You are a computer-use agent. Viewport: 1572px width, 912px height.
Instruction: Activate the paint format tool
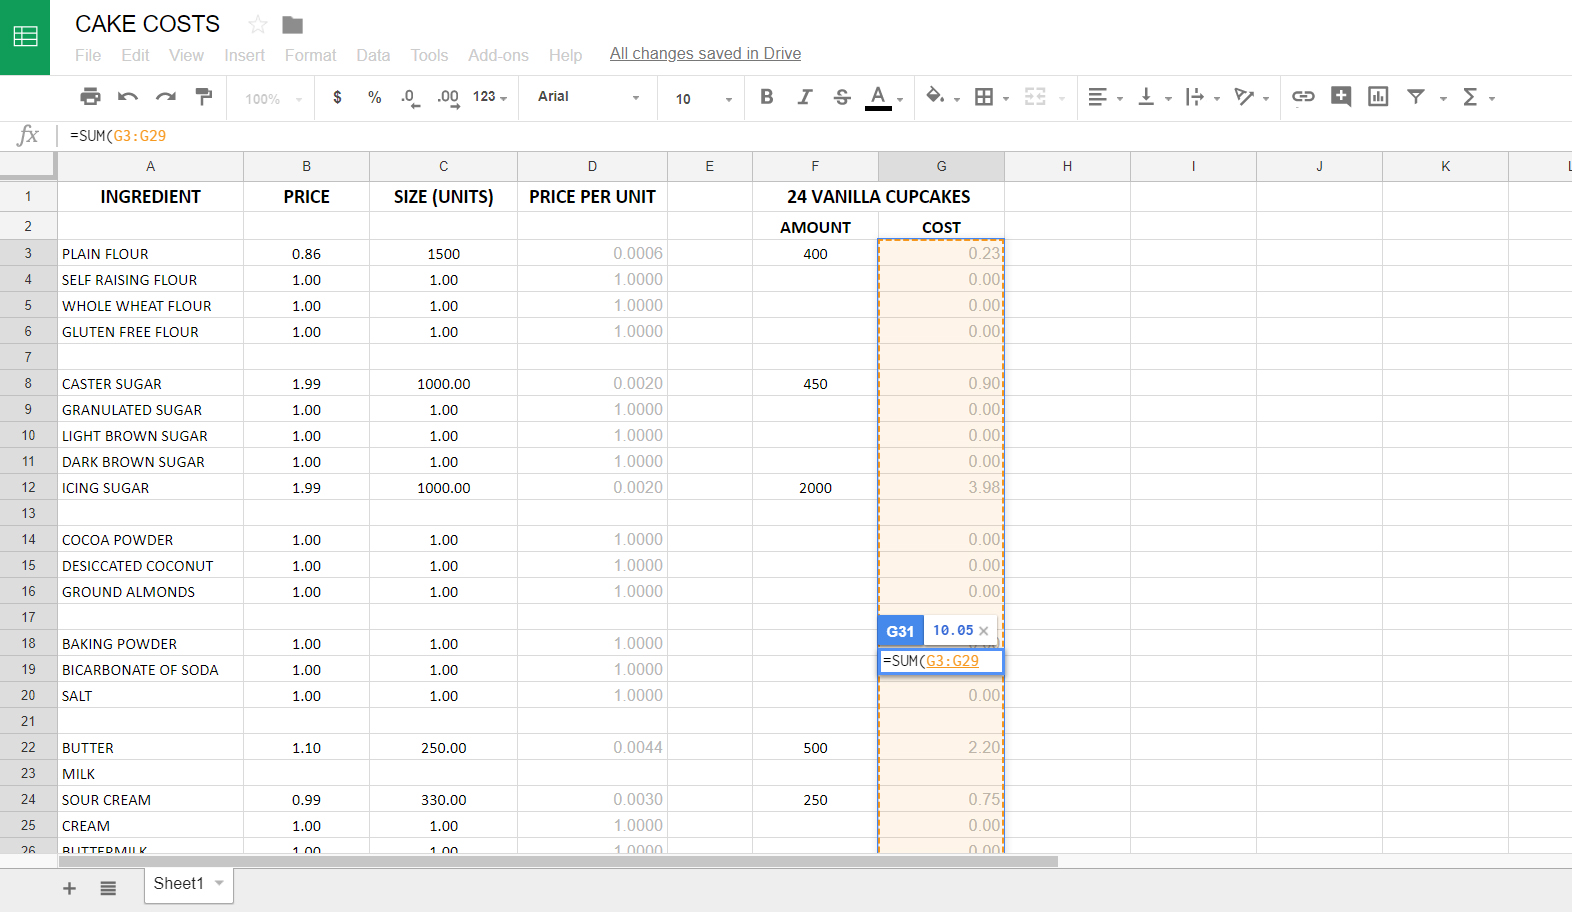(204, 97)
